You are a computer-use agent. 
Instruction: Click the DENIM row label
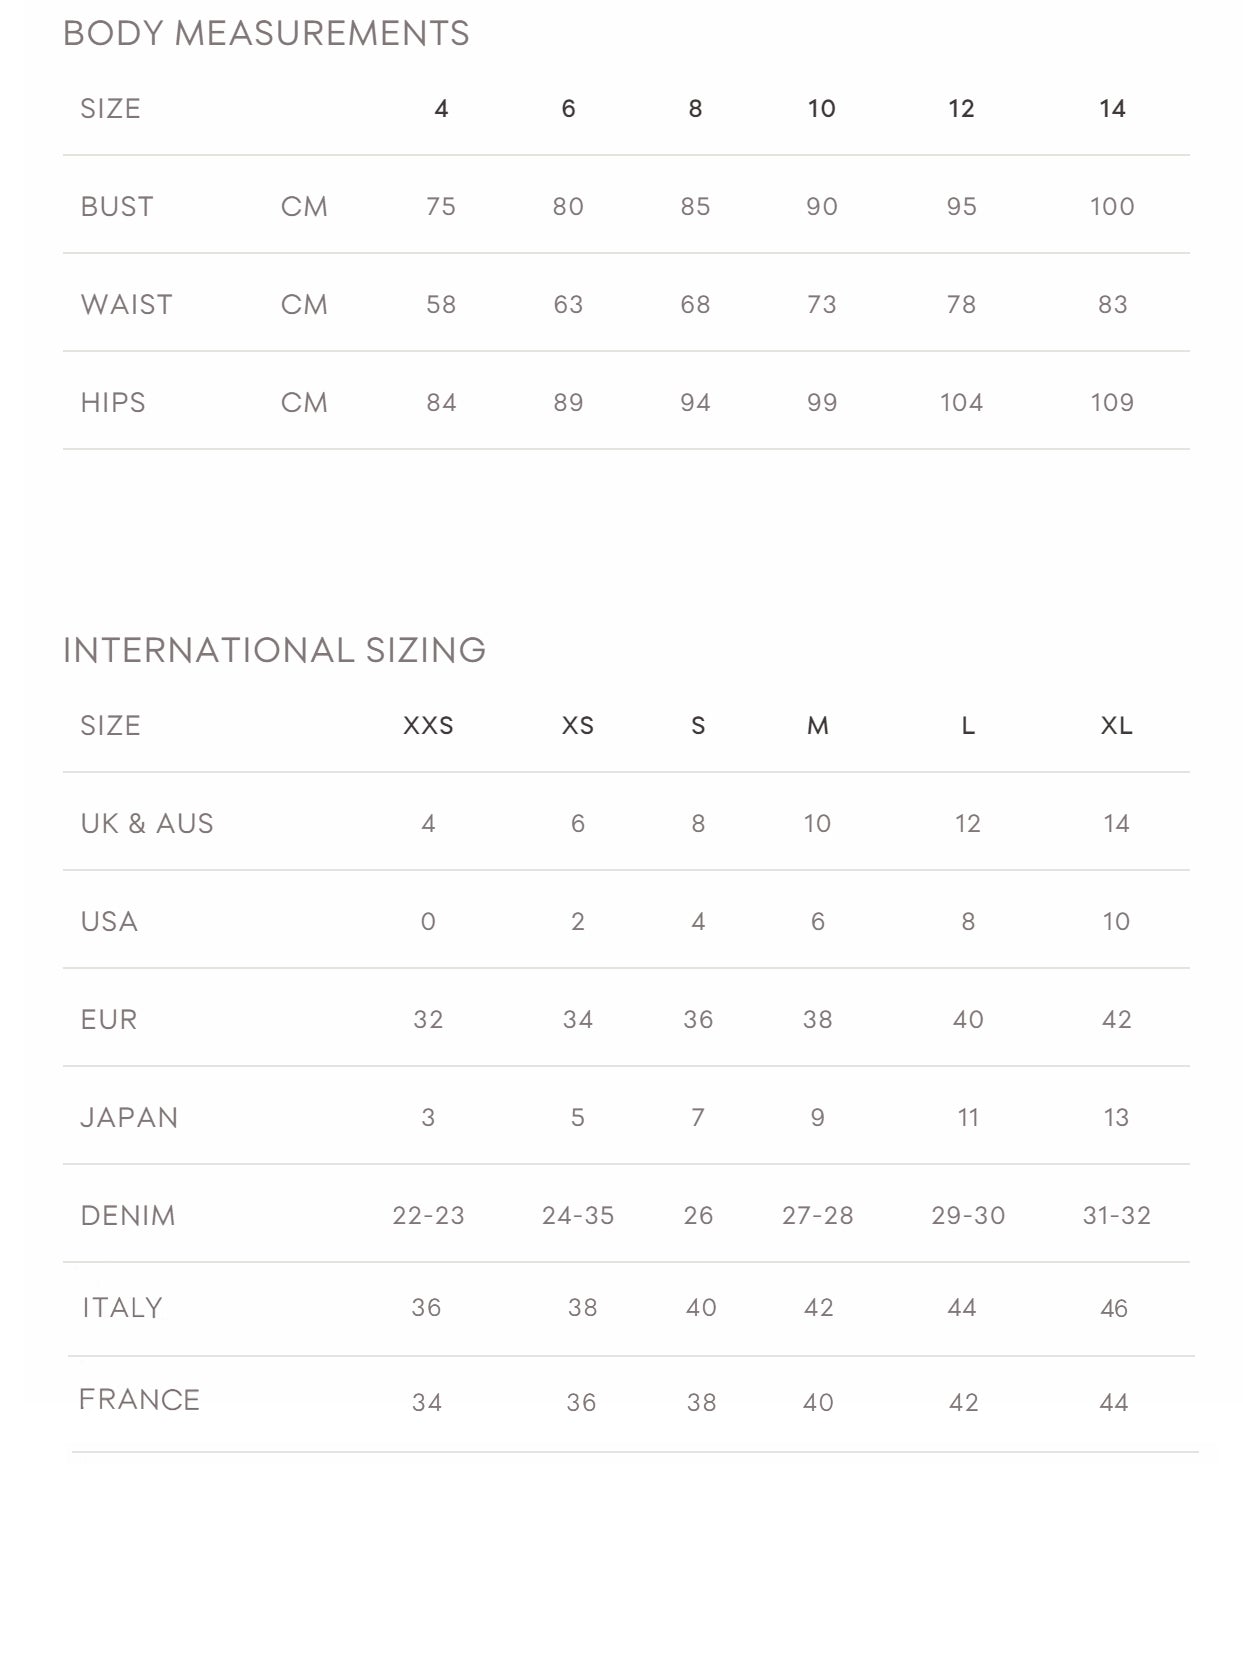(128, 1215)
